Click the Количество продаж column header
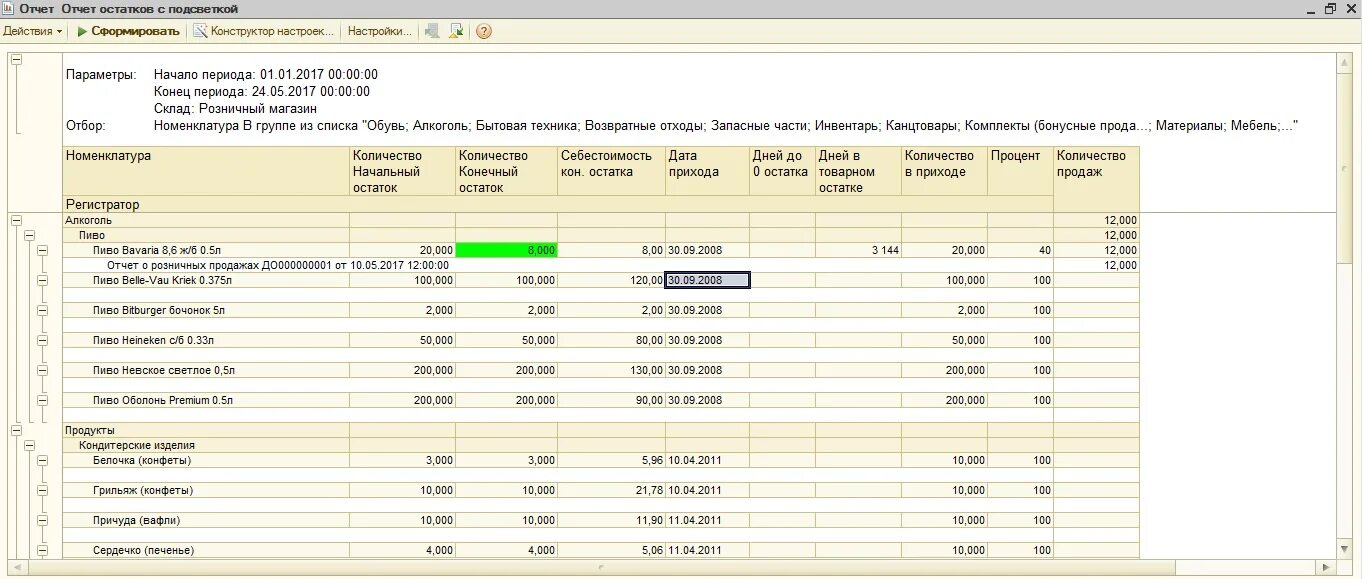This screenshot has width=1363, height=579. [x=1096, y=179]
